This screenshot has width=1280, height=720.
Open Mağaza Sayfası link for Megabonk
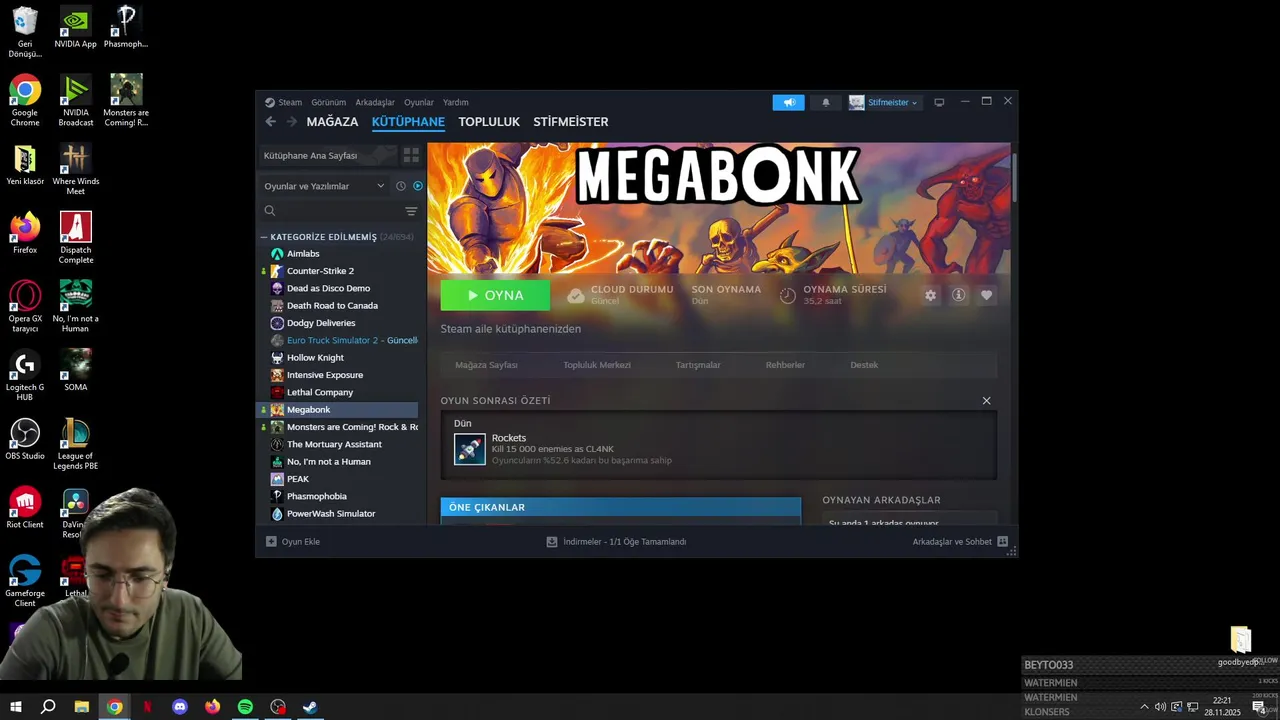tap(486, 365)
